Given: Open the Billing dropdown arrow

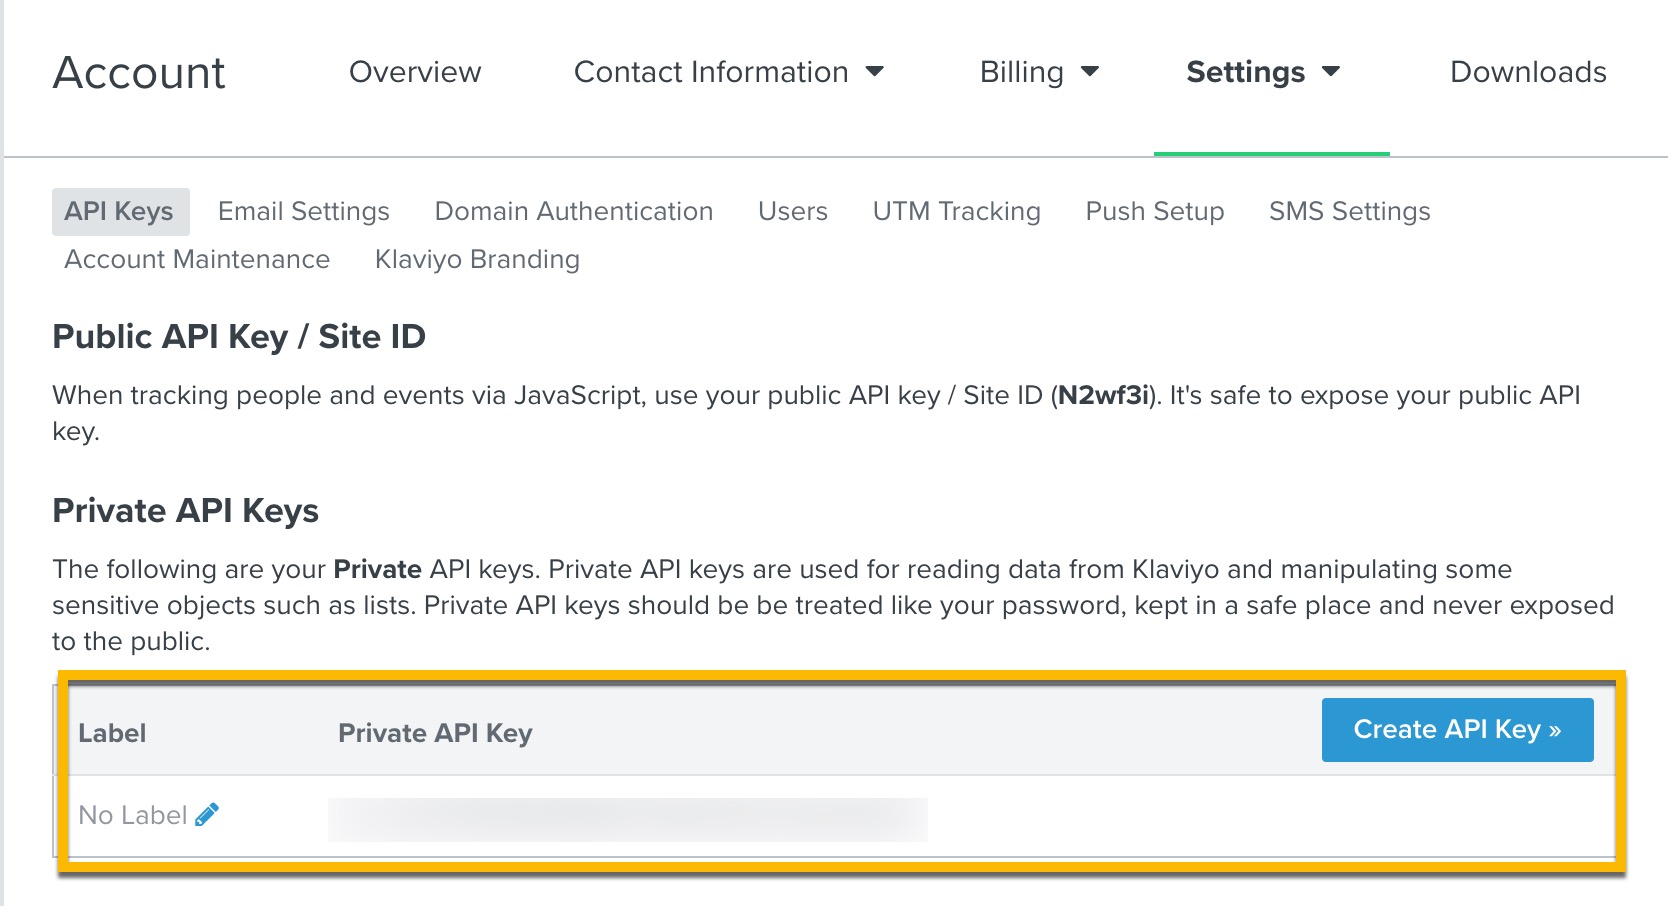Looking at the screenshot, I should tap(1090, 72).
